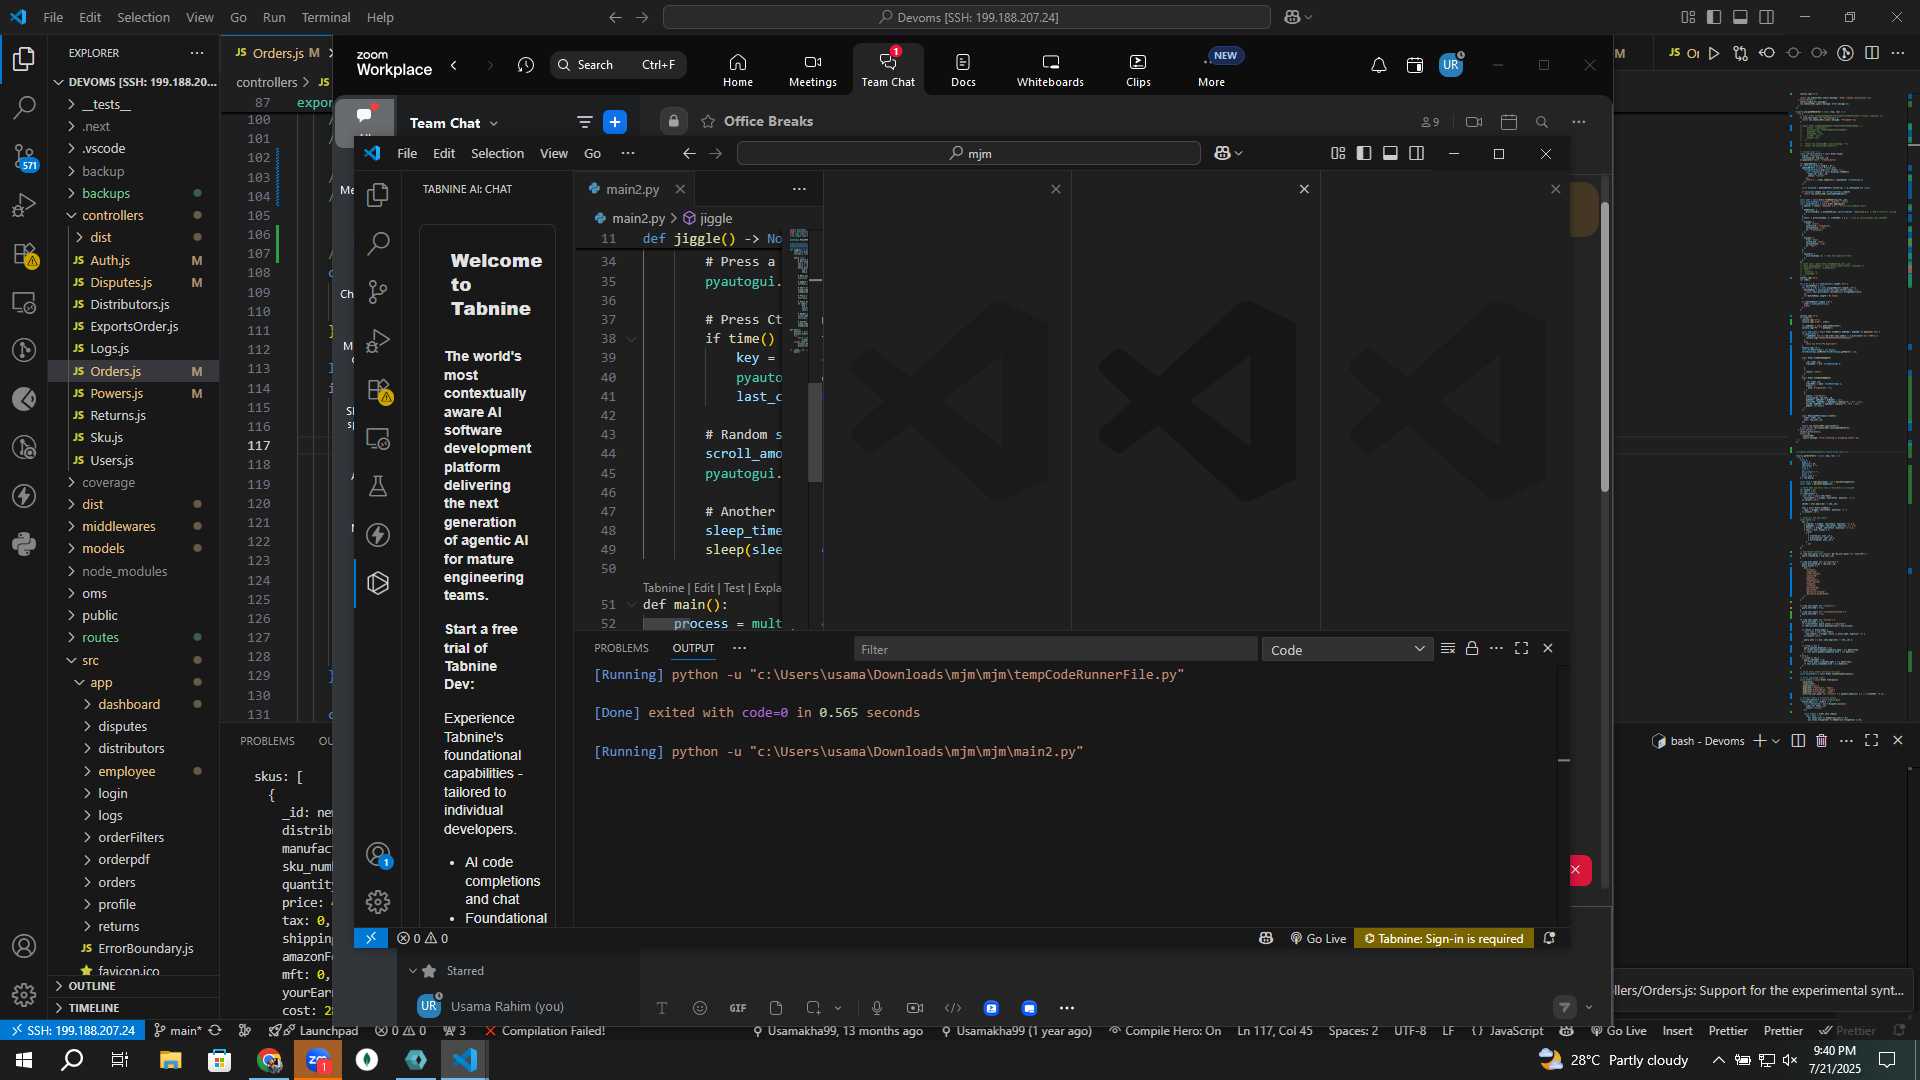
Task: Open Extensions view in mjm window activity bar
Action: [x=378, y=390]
